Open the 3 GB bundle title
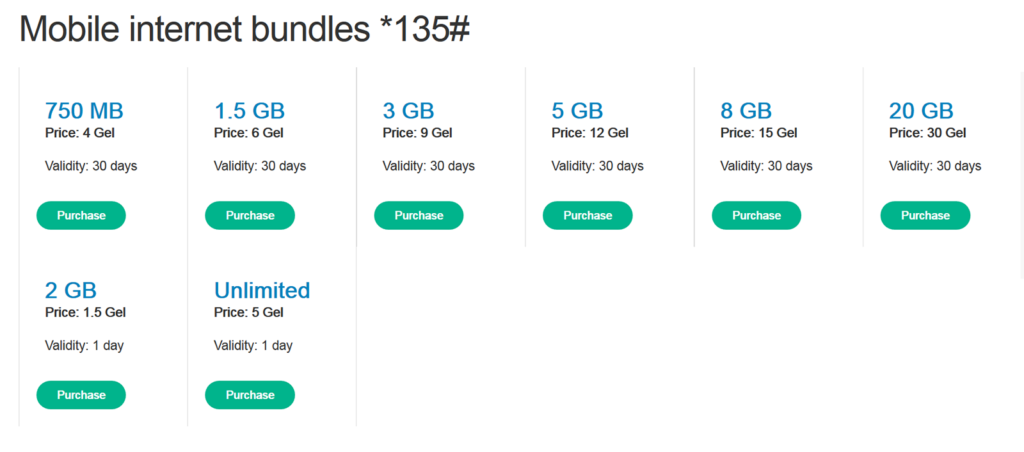1024x452 pixels. (x=409, y=110)
